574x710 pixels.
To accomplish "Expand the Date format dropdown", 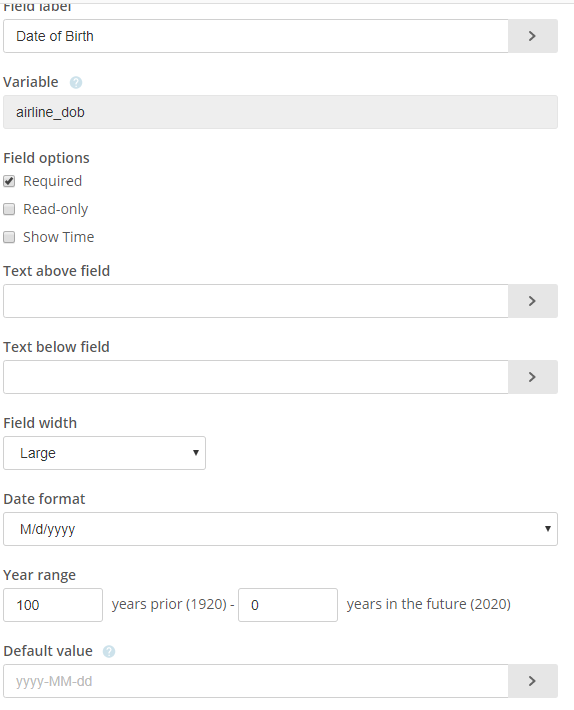I will 280,529.
